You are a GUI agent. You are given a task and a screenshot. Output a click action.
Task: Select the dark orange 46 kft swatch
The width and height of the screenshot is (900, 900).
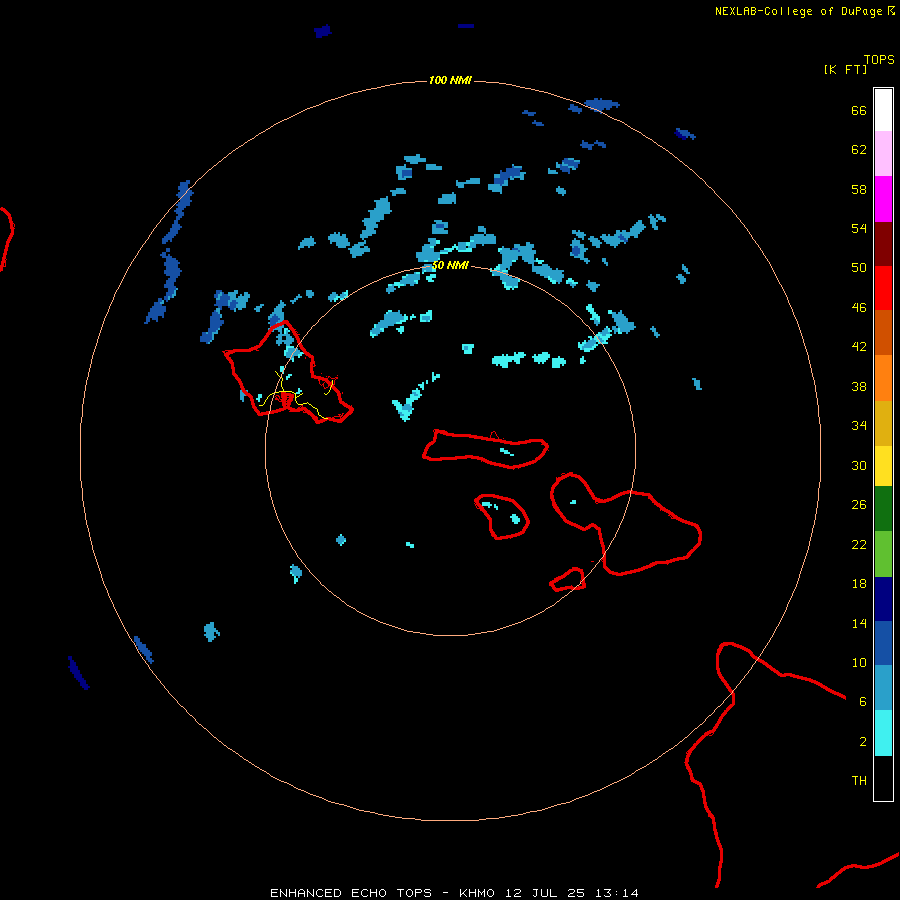tap(883, 332)
